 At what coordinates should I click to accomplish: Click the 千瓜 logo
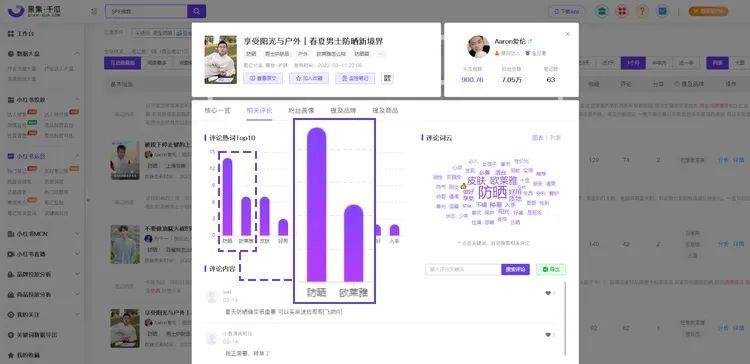[x=34, y=11]
